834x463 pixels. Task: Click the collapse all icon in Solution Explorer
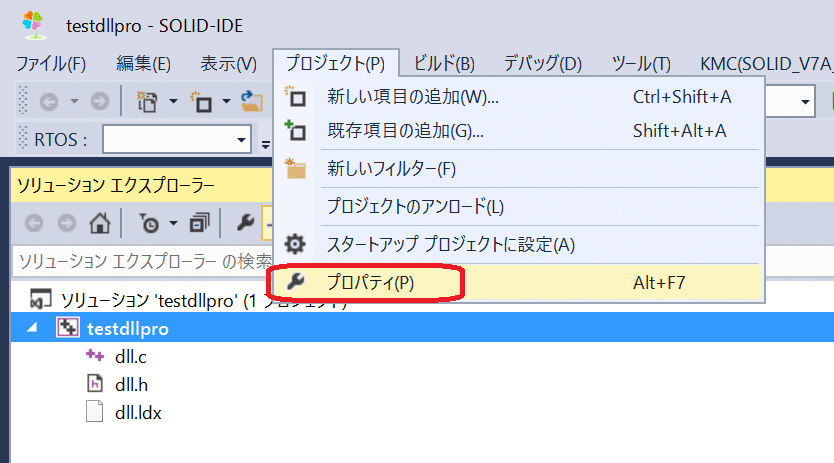199,223
